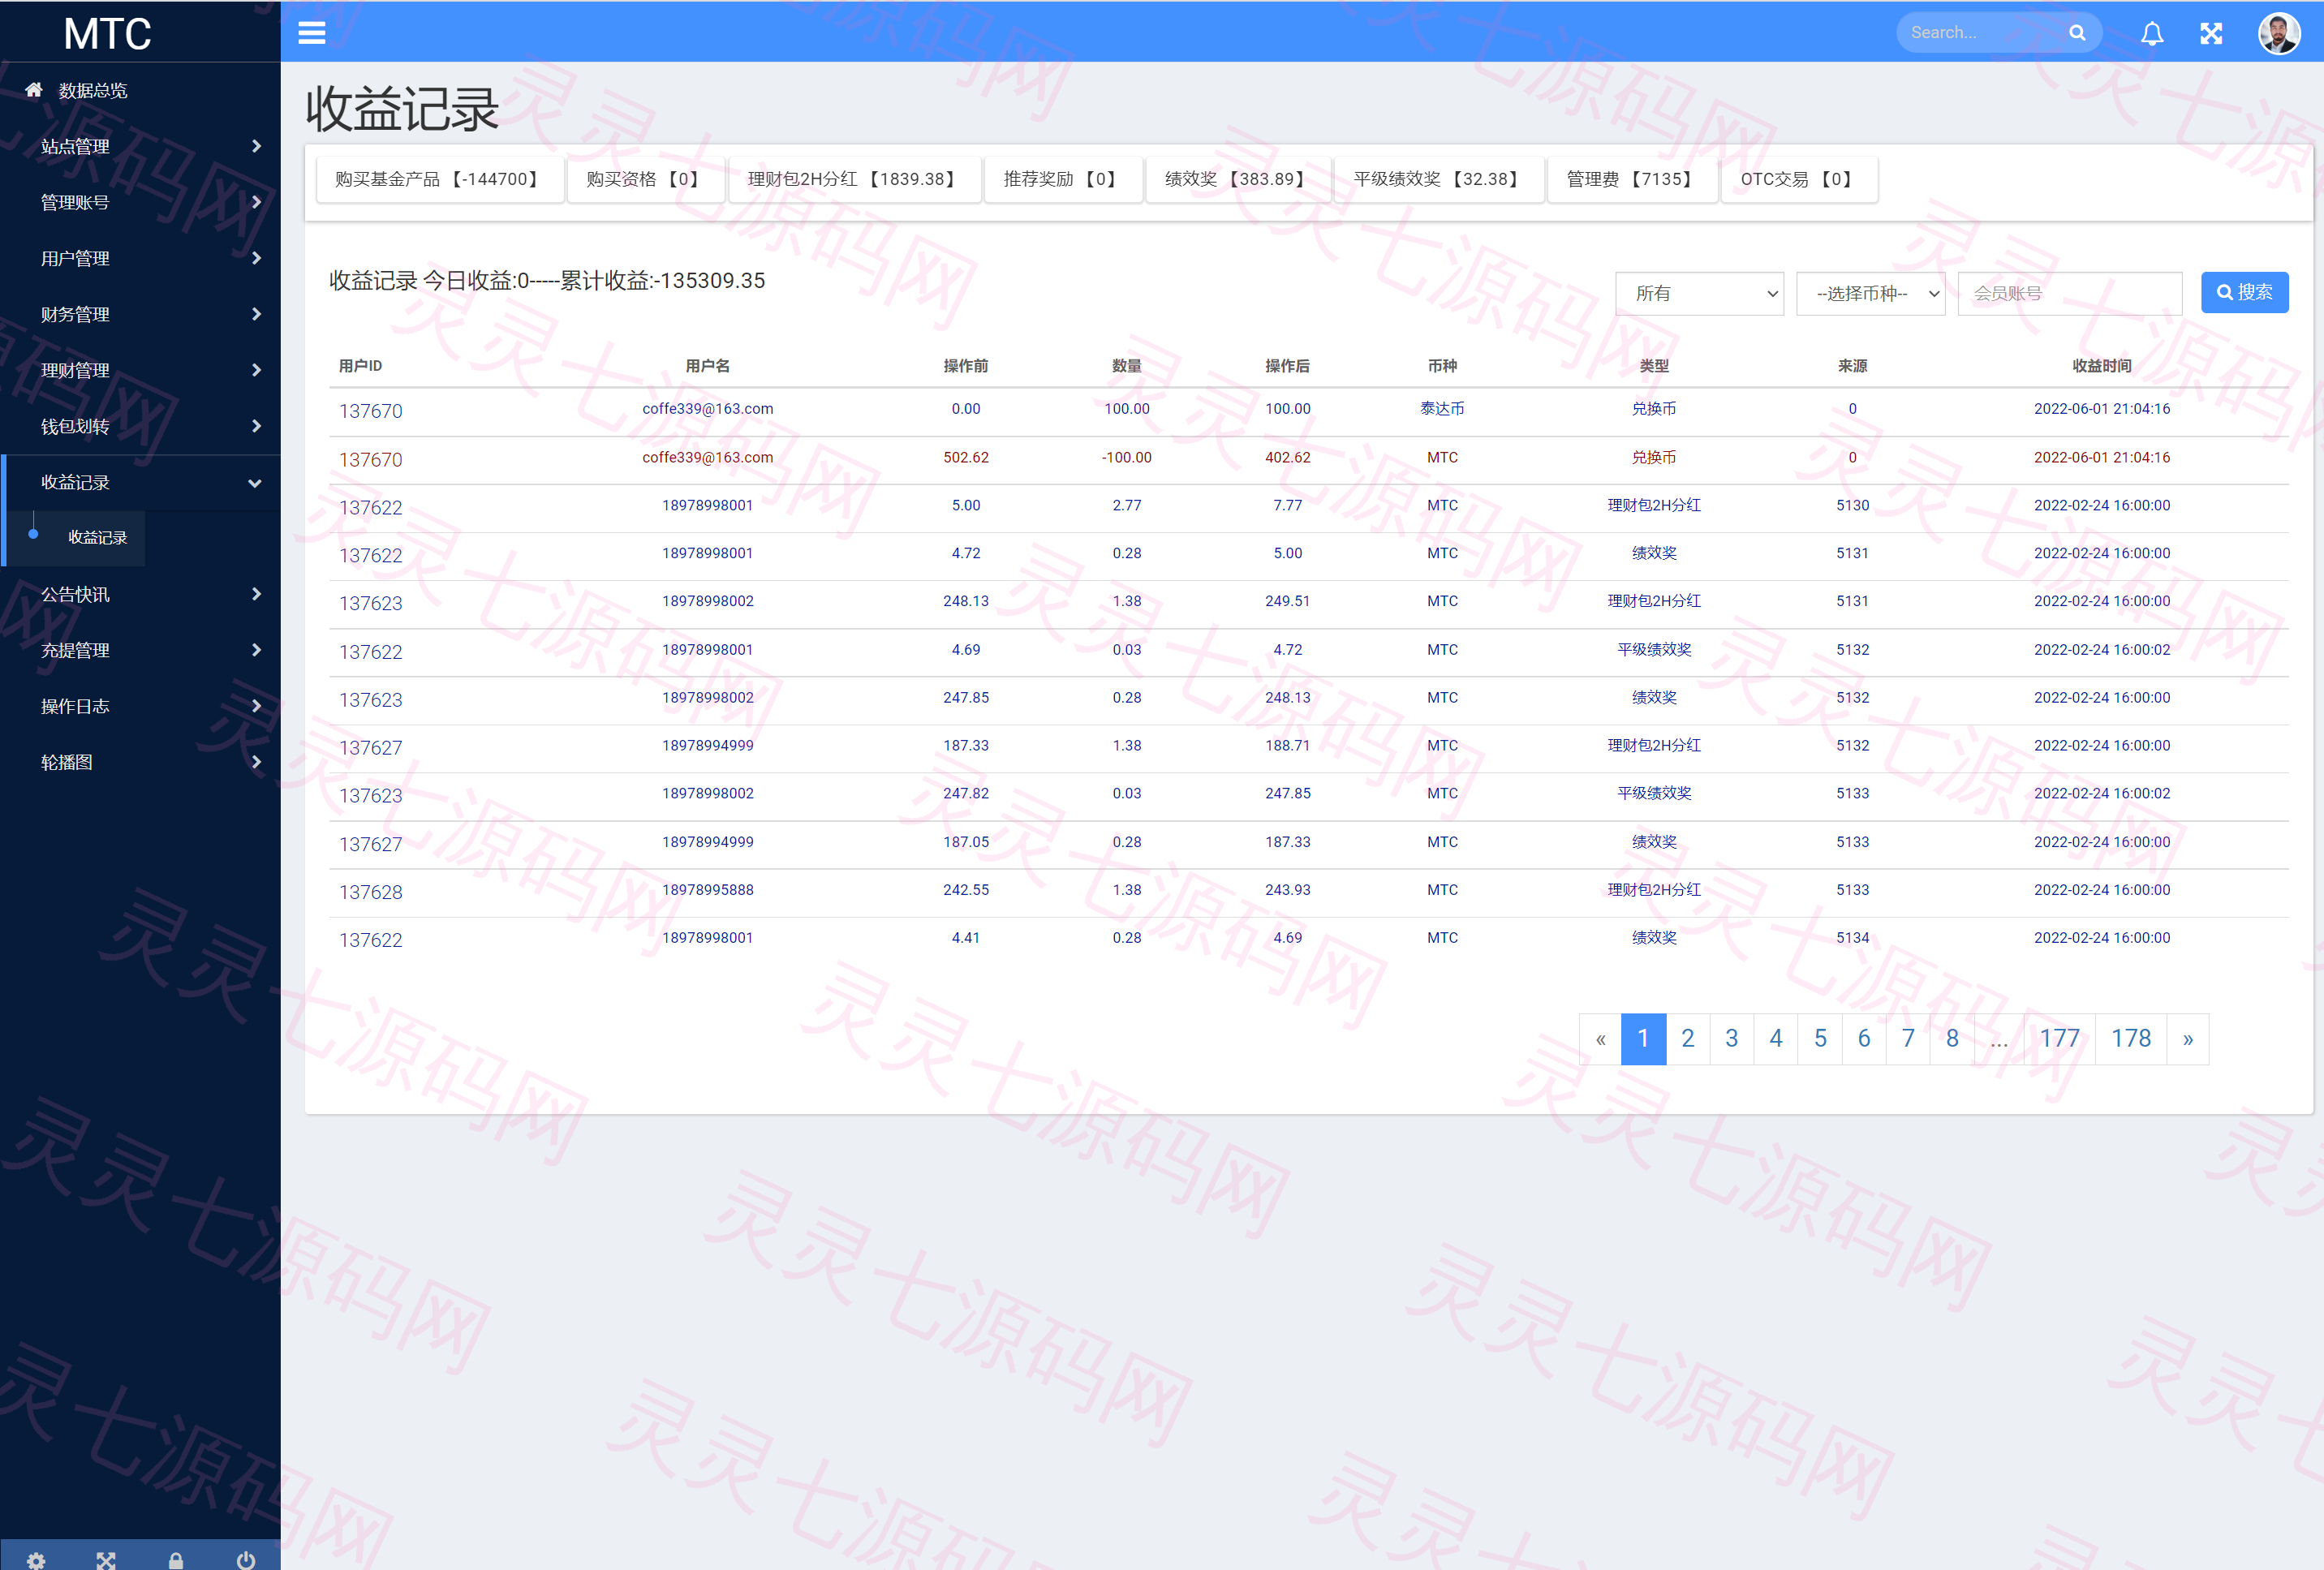Expand the 钱包划转 menu
Image resolution: width=2324 pixels, height=1570 pixels.
[x=140, y=426]
